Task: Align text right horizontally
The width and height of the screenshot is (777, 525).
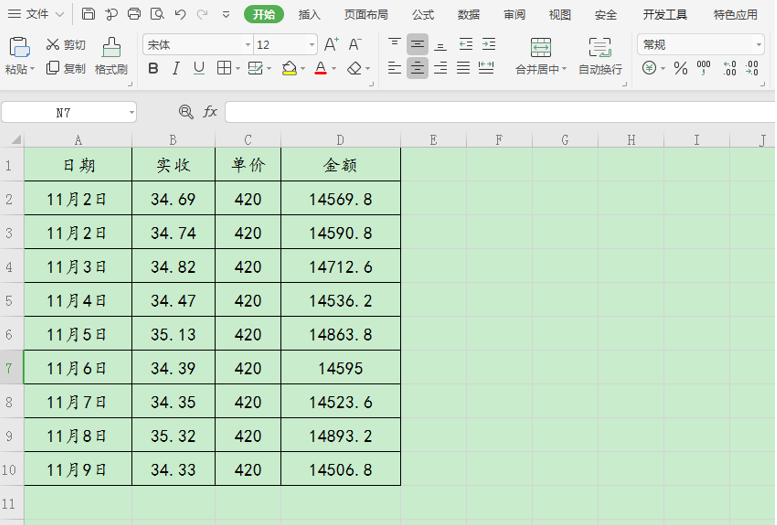Action: 440,68
